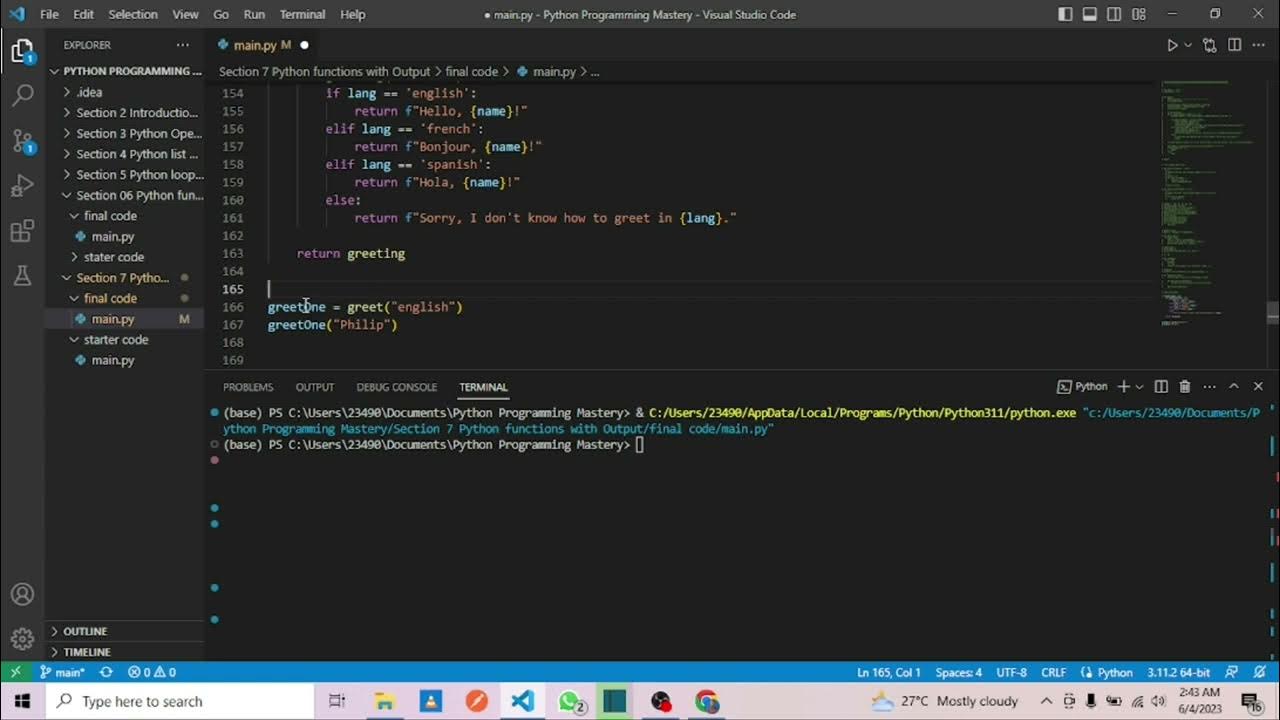Open Customize Layout options
1280x720 pixels.
[1139, 14]
